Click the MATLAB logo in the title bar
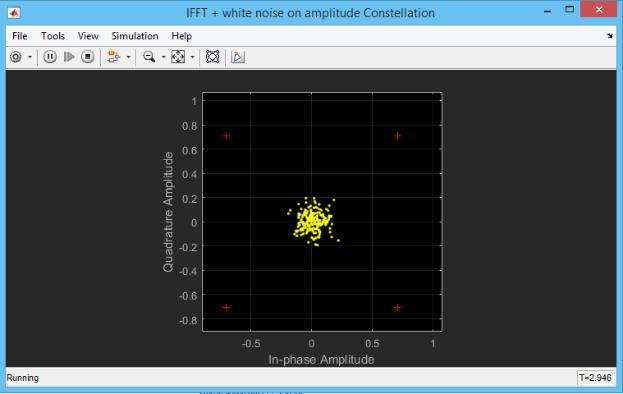Image resolution: width=623 pixels, height=394 pixels. [14, 13]
